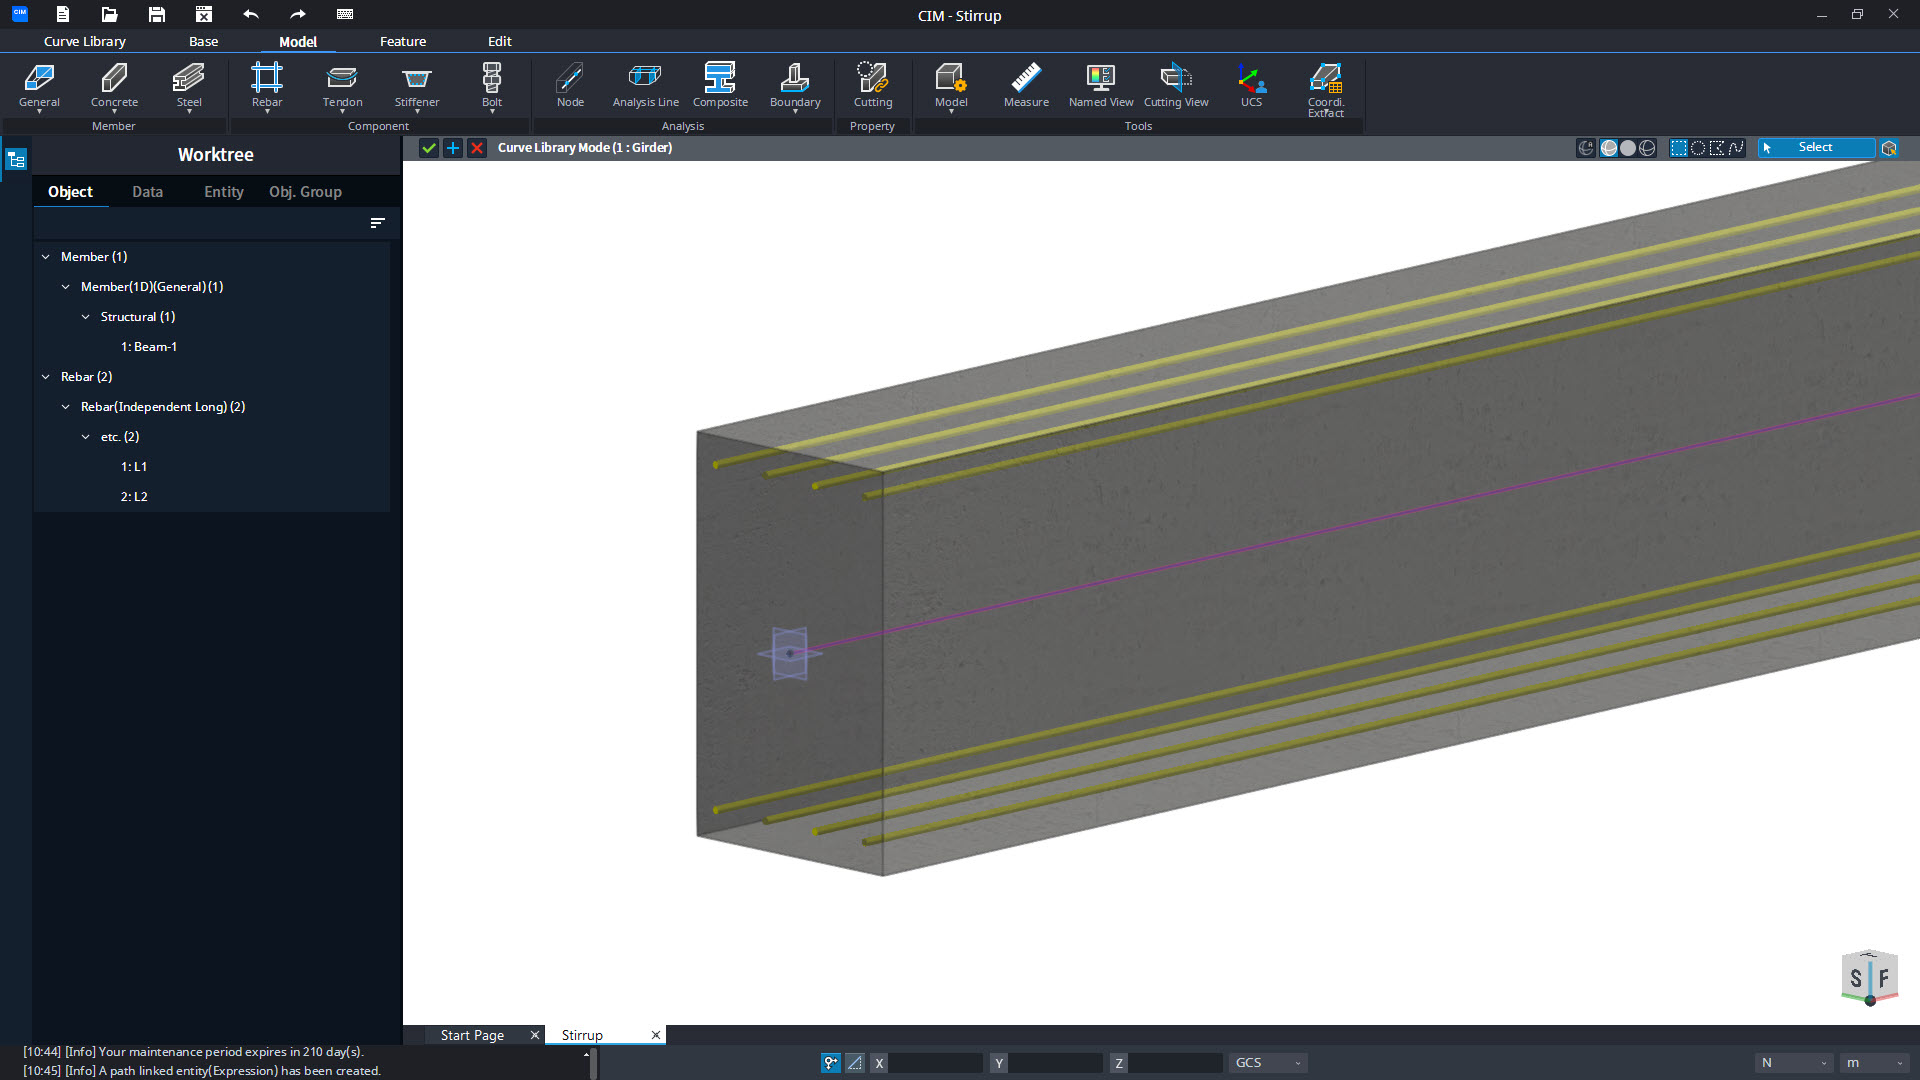Viewport: 1920px width, 1080px height.
Task: Activate the Composite analysis tool
Action: (x=720, y=86)
